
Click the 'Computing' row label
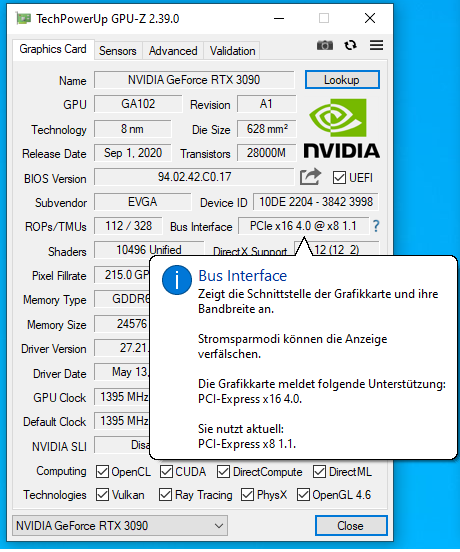61,471
